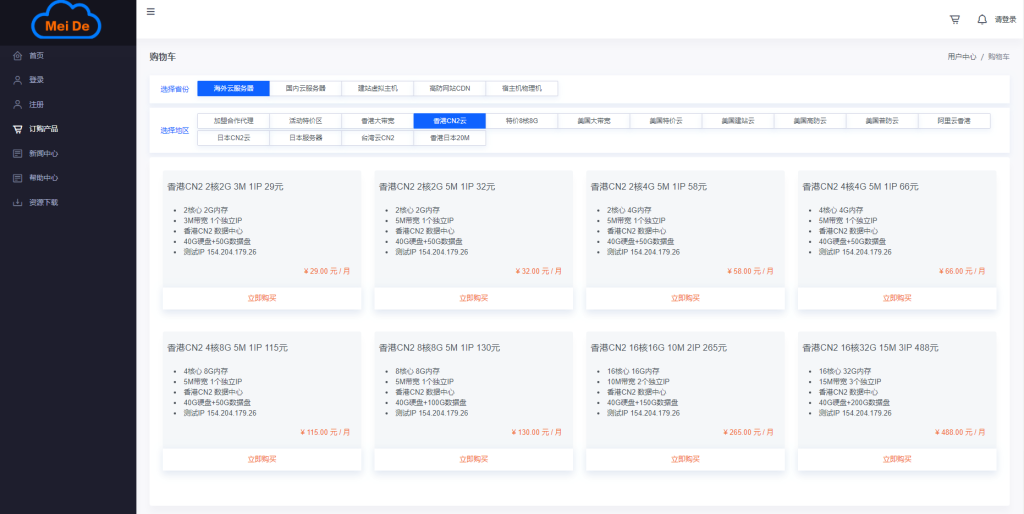Click the cart icon beside 订购产品
1024x514 pixels.
pyautogui.click(x=17, y=129)
